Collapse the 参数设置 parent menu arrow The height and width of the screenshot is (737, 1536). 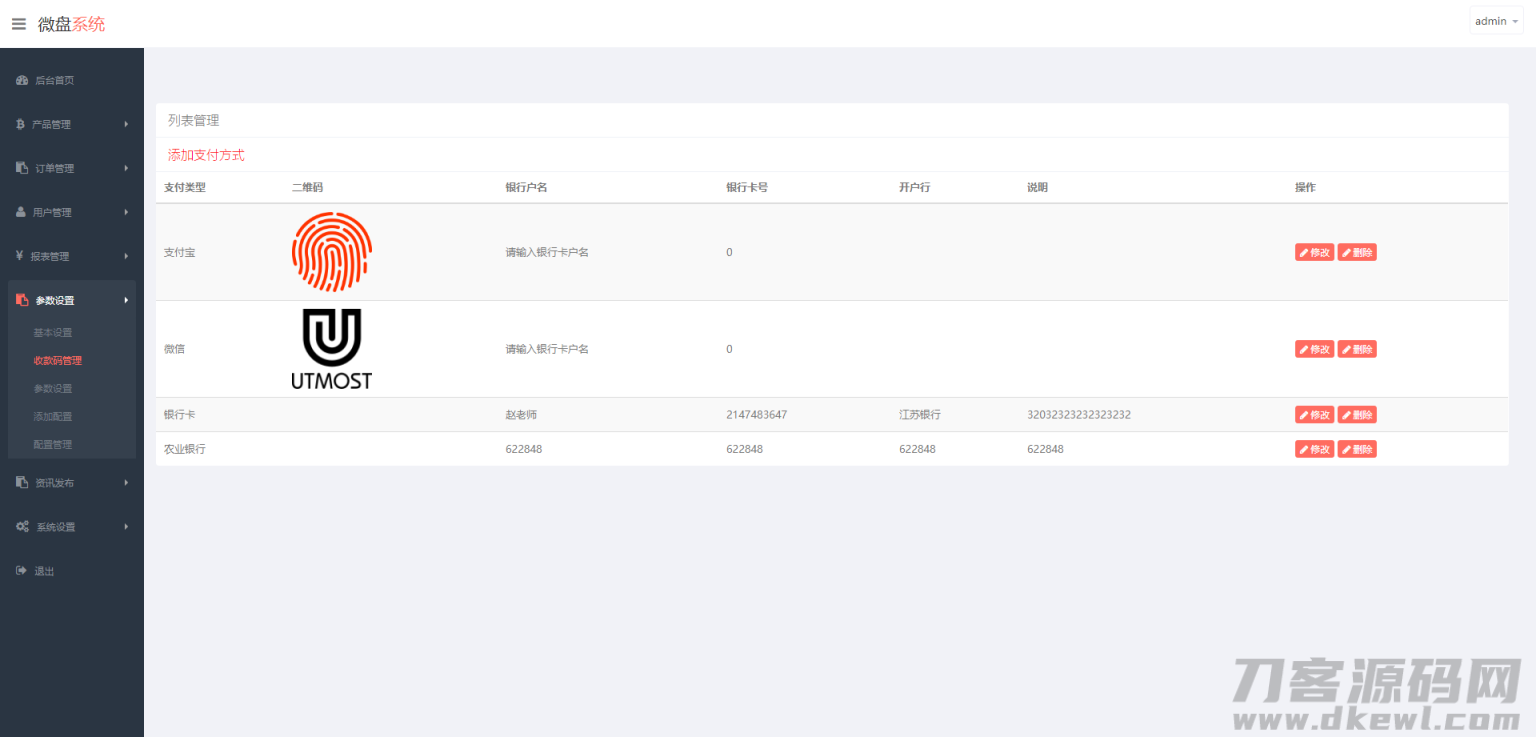[126, 300]
